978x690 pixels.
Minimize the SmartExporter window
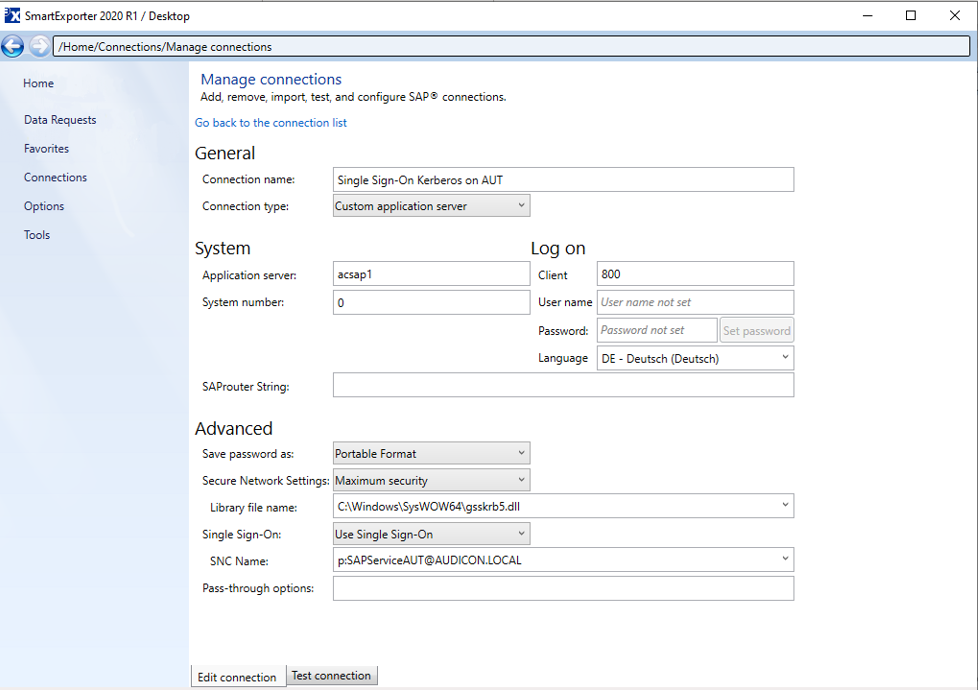(867, 16)
